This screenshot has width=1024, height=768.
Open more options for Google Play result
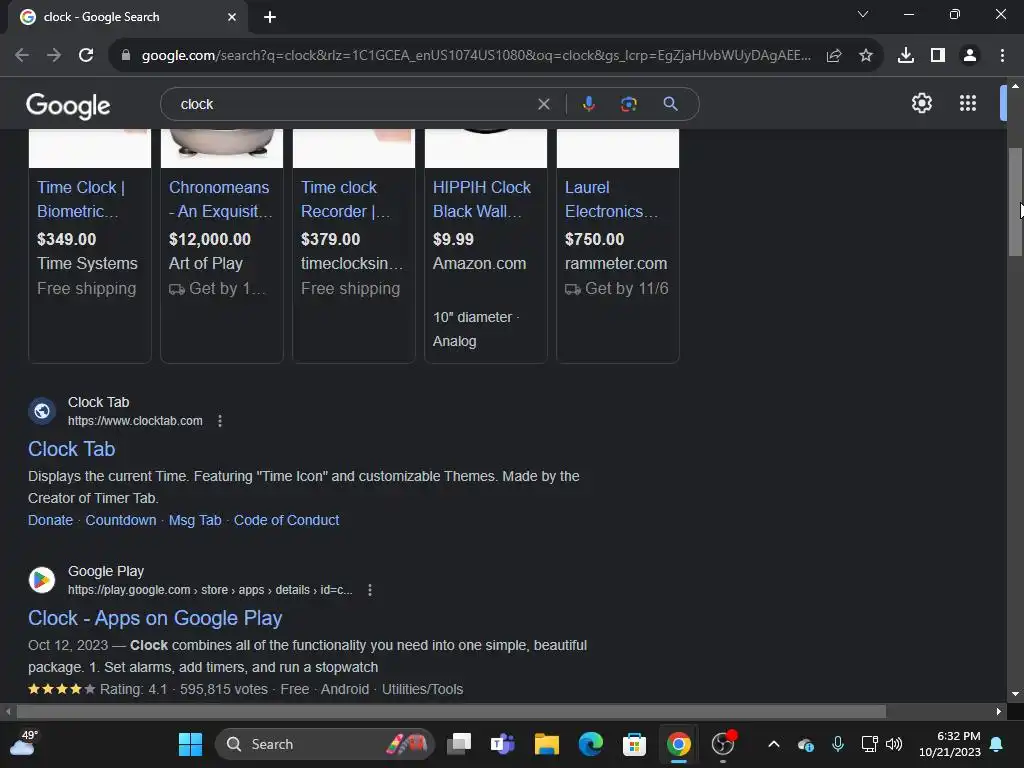[370, 590]
